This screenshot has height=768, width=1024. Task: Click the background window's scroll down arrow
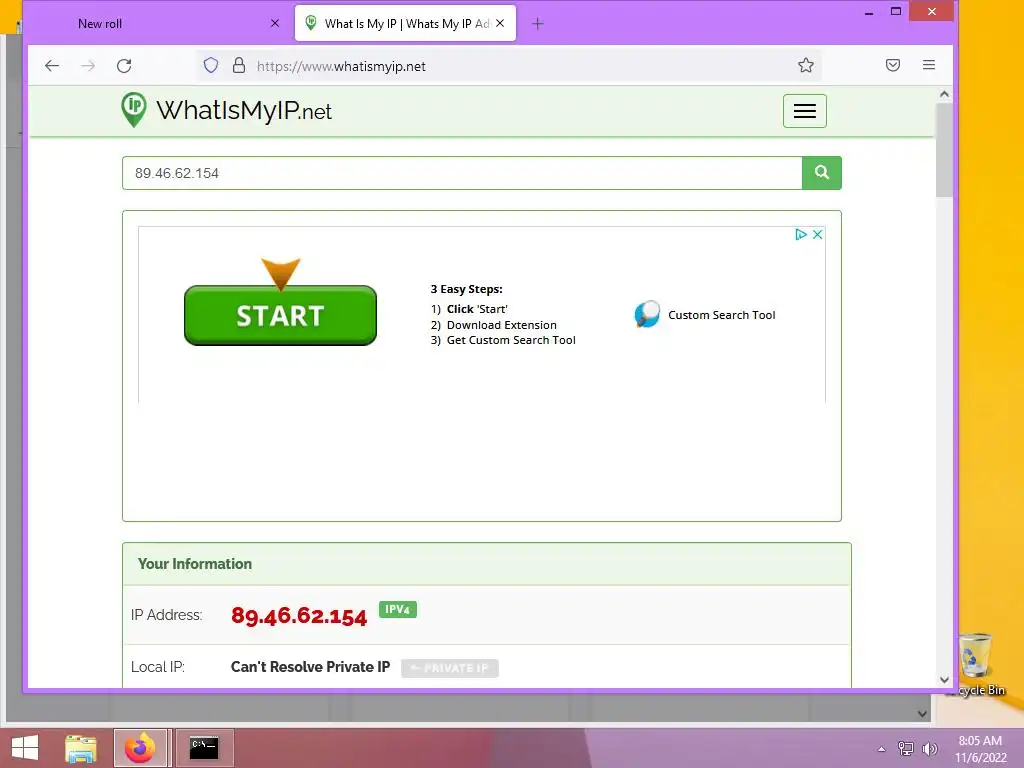pos(922,714)
